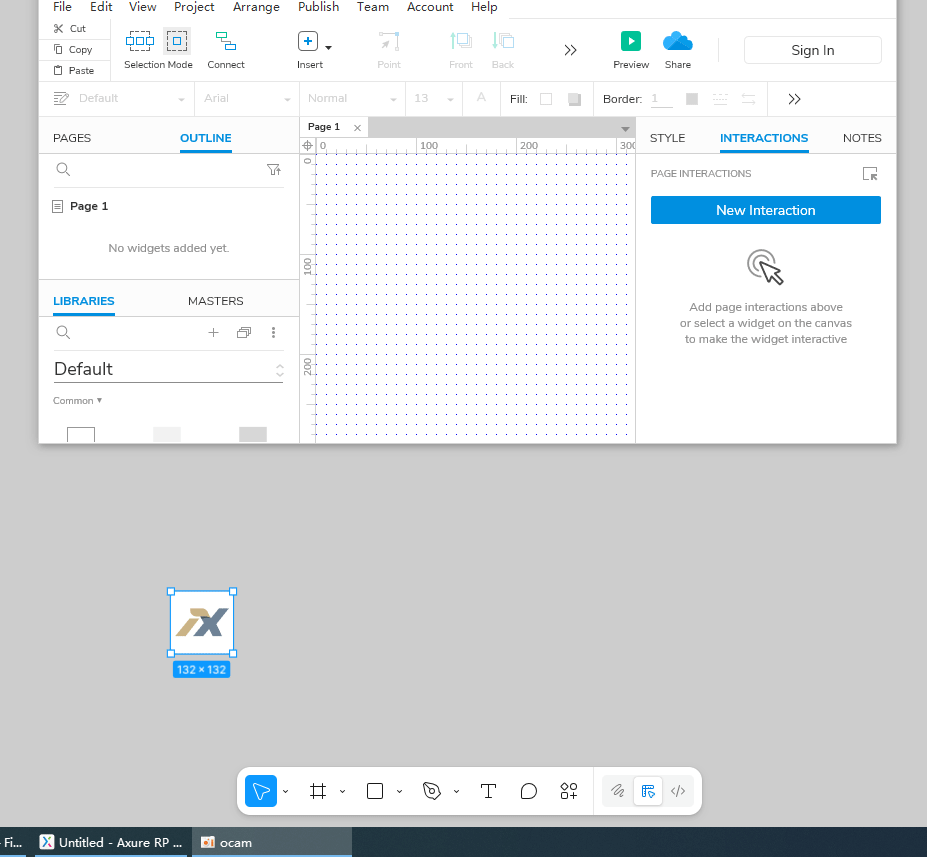Select the Comment bubble tool
The height and width of the screenshot is (857, 927).
[x=529, y=791]
